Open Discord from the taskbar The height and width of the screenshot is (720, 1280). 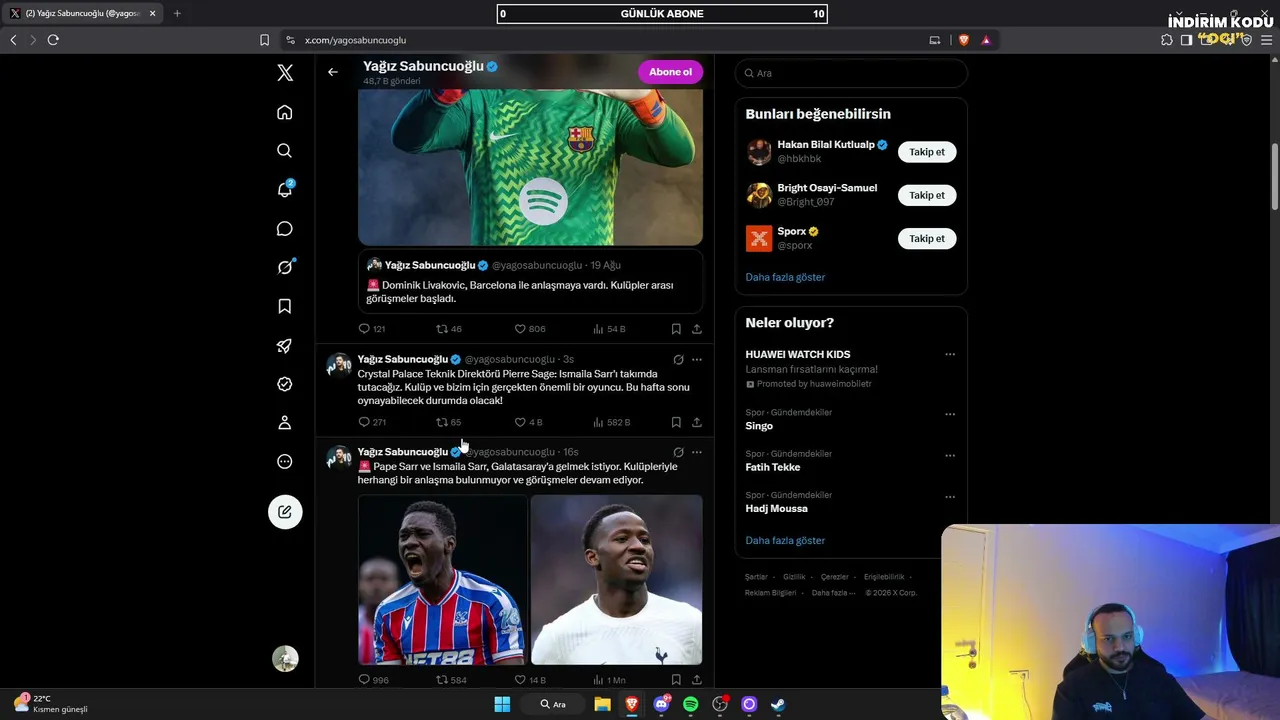pos(661,704)
